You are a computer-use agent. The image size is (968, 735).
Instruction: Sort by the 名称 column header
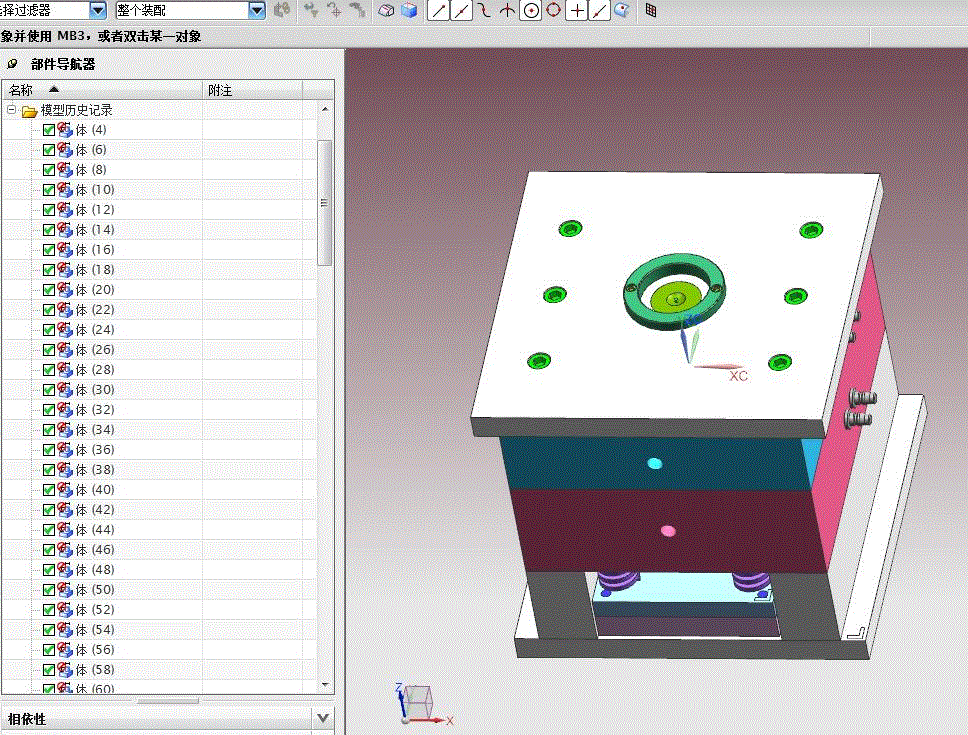(22, 90)
